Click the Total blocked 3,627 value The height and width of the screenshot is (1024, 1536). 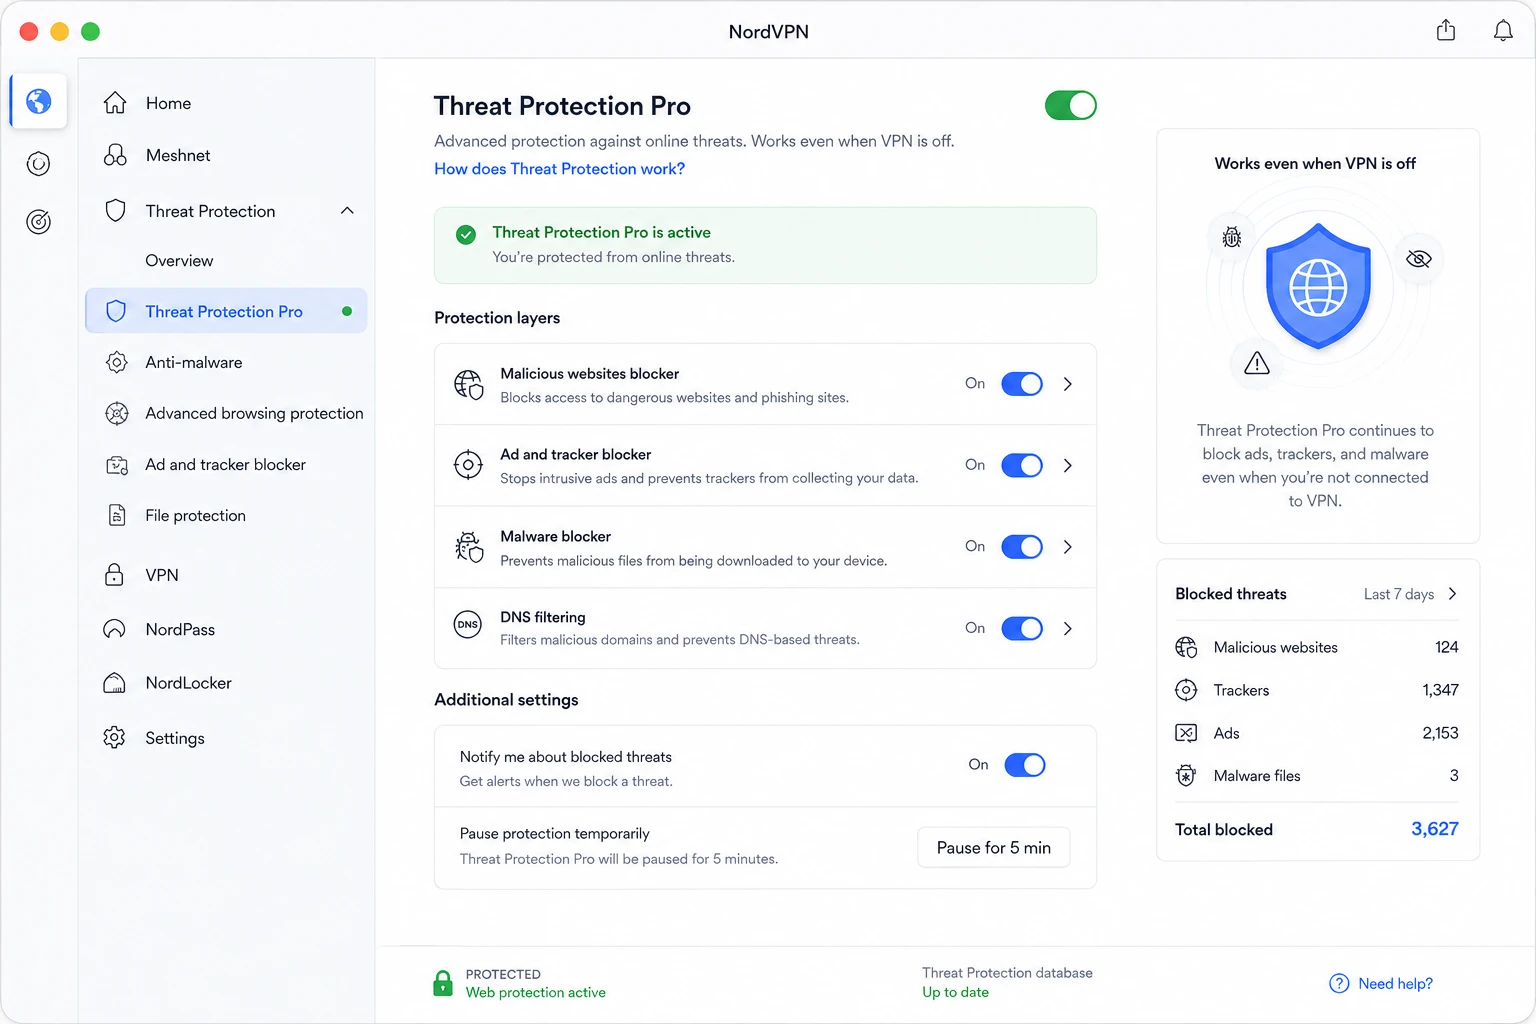click(1435, 829)
